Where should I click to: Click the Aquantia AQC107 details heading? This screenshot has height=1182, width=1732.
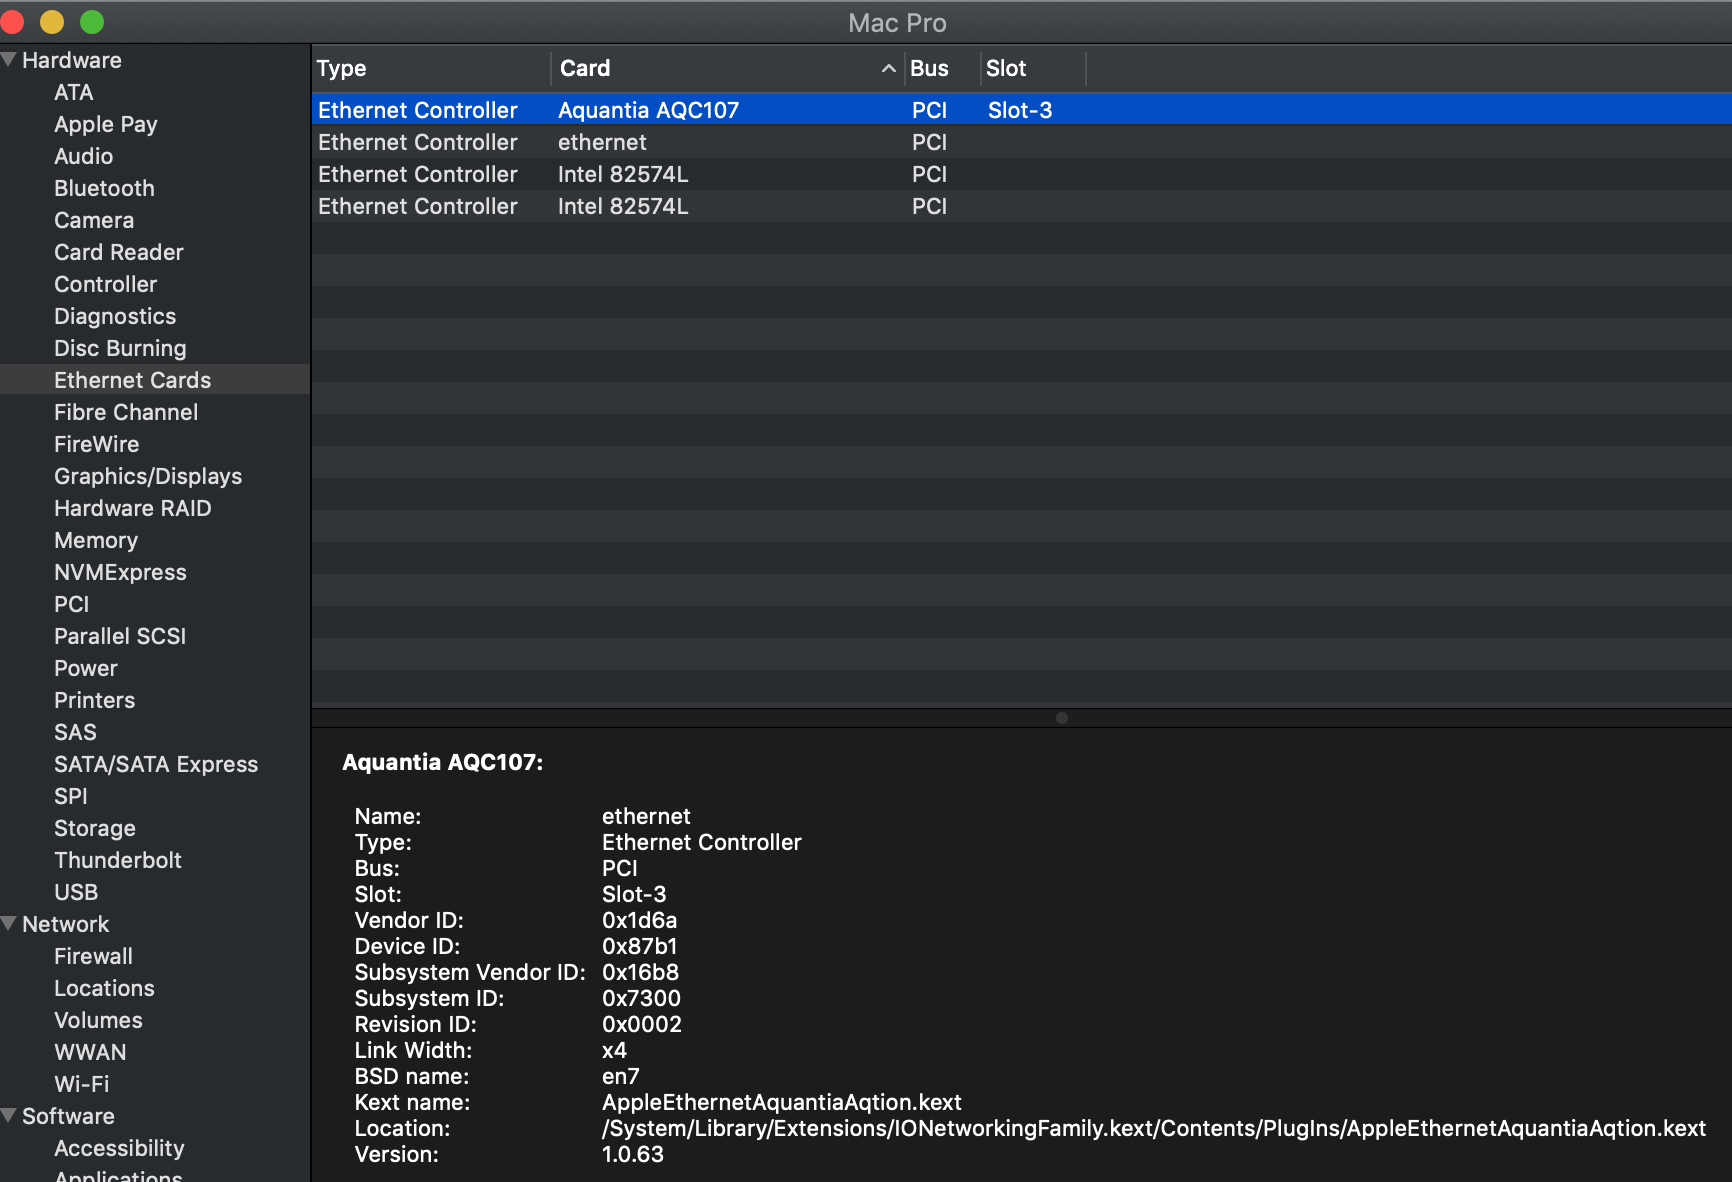click(443, 762)
